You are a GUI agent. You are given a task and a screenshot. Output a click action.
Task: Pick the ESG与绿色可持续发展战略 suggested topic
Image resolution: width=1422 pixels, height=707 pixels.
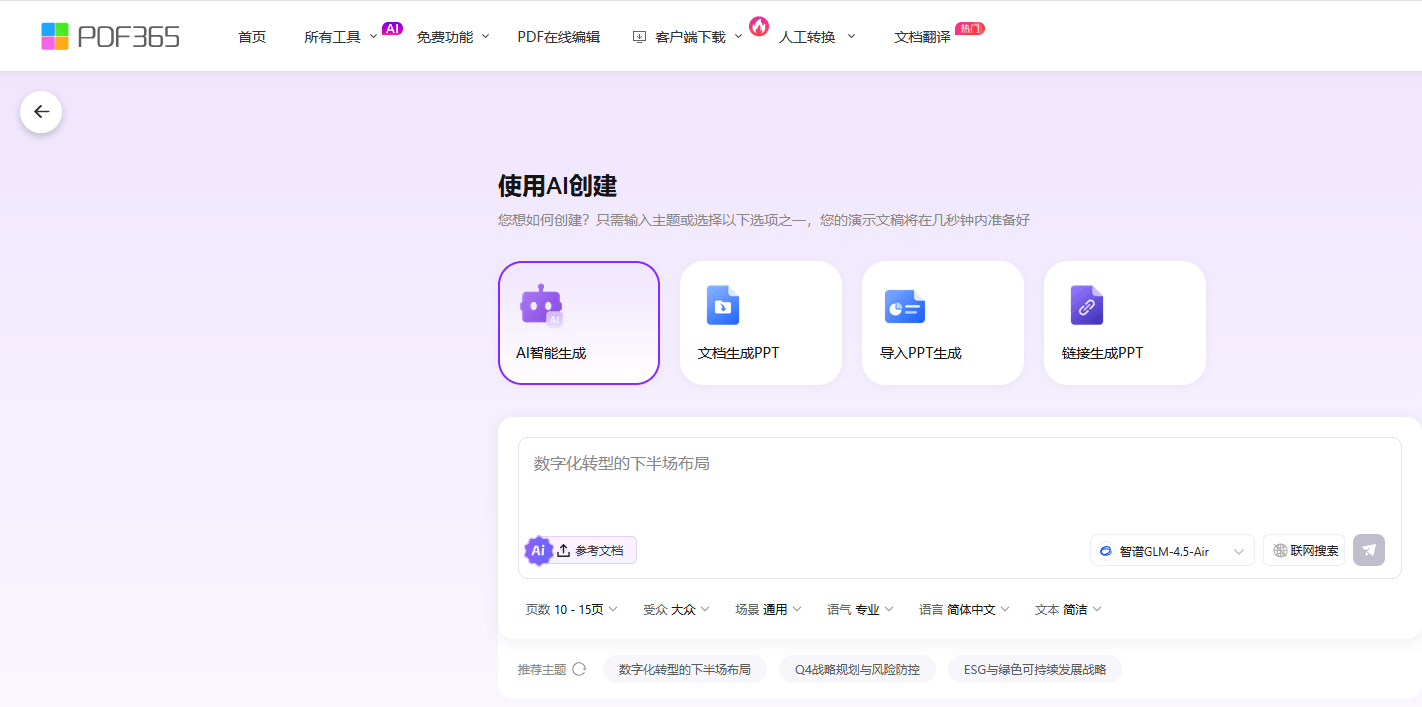click(x=1035, y=669)
